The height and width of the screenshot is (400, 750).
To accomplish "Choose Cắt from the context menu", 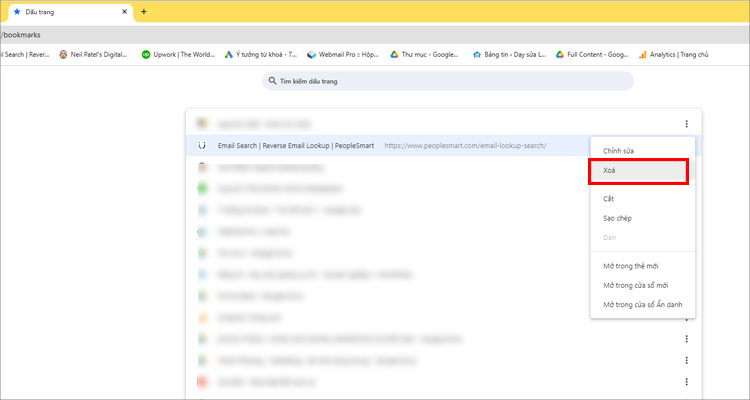I will tap(643, 199).
